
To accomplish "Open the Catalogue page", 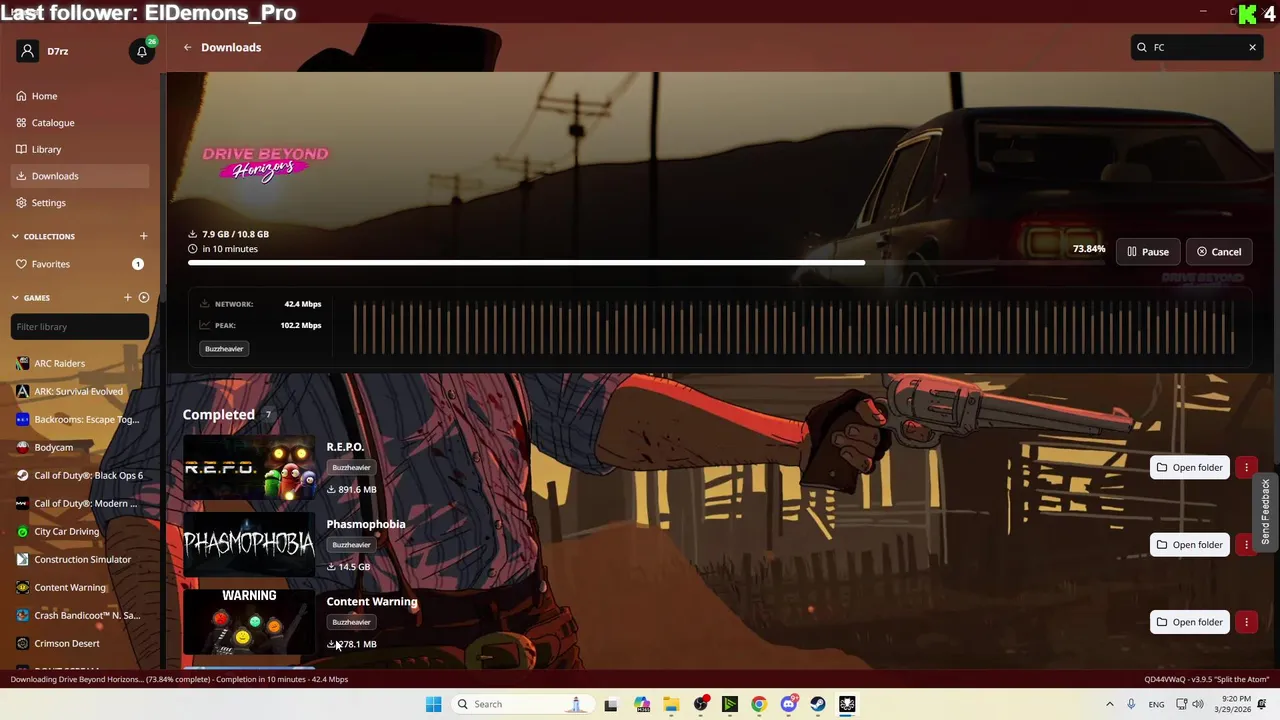I will tap(80, 123).
